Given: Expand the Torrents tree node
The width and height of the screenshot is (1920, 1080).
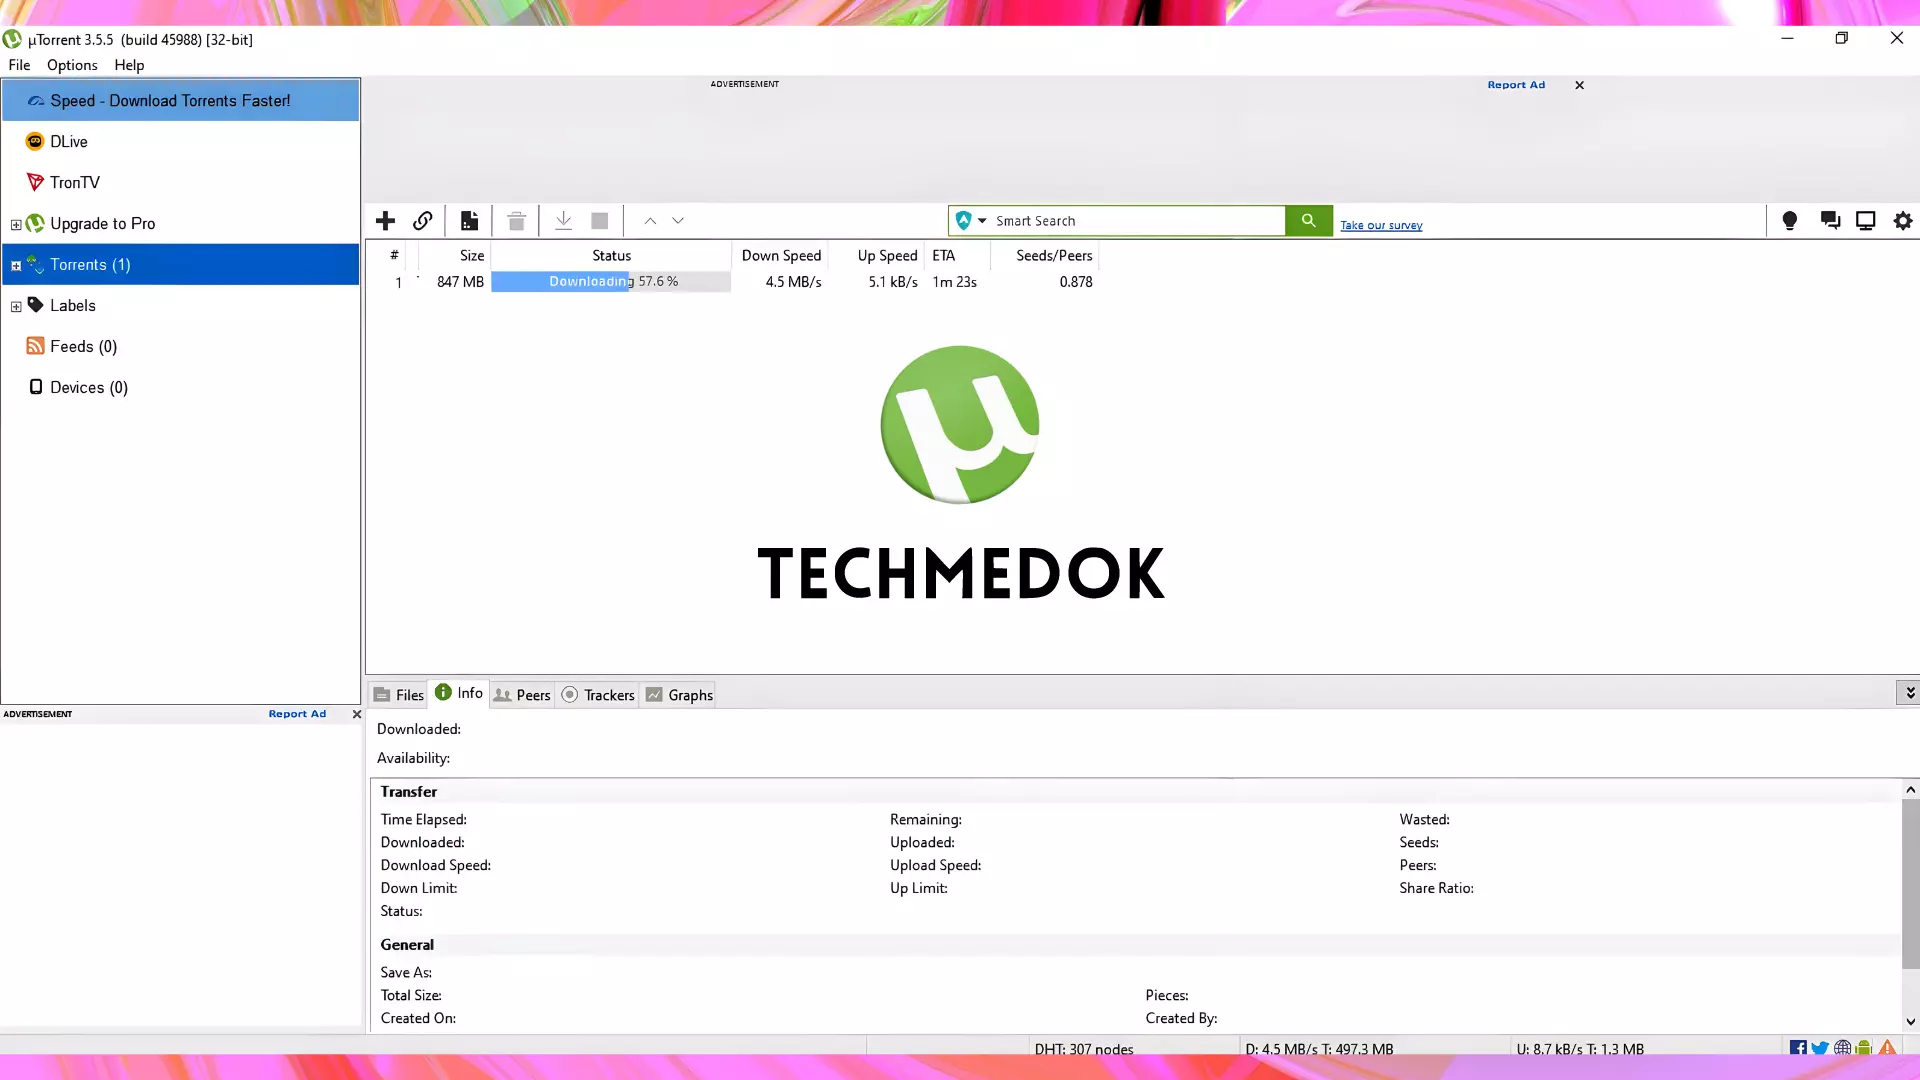Looking at the screenshot, I should (16, 266).
